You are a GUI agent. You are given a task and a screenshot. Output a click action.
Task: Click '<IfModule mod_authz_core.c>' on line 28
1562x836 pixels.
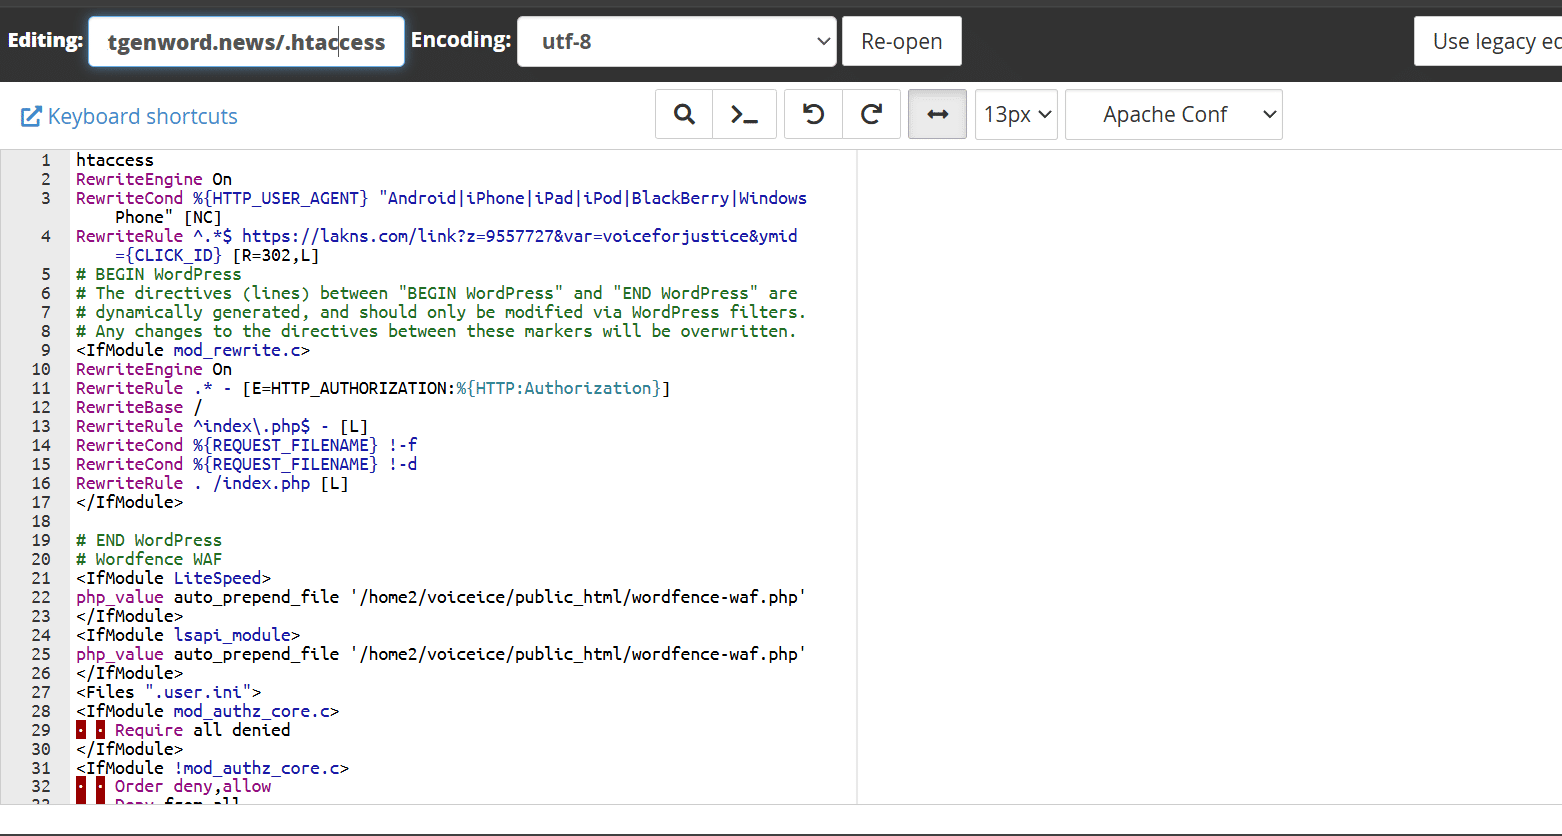click(207, 711)
